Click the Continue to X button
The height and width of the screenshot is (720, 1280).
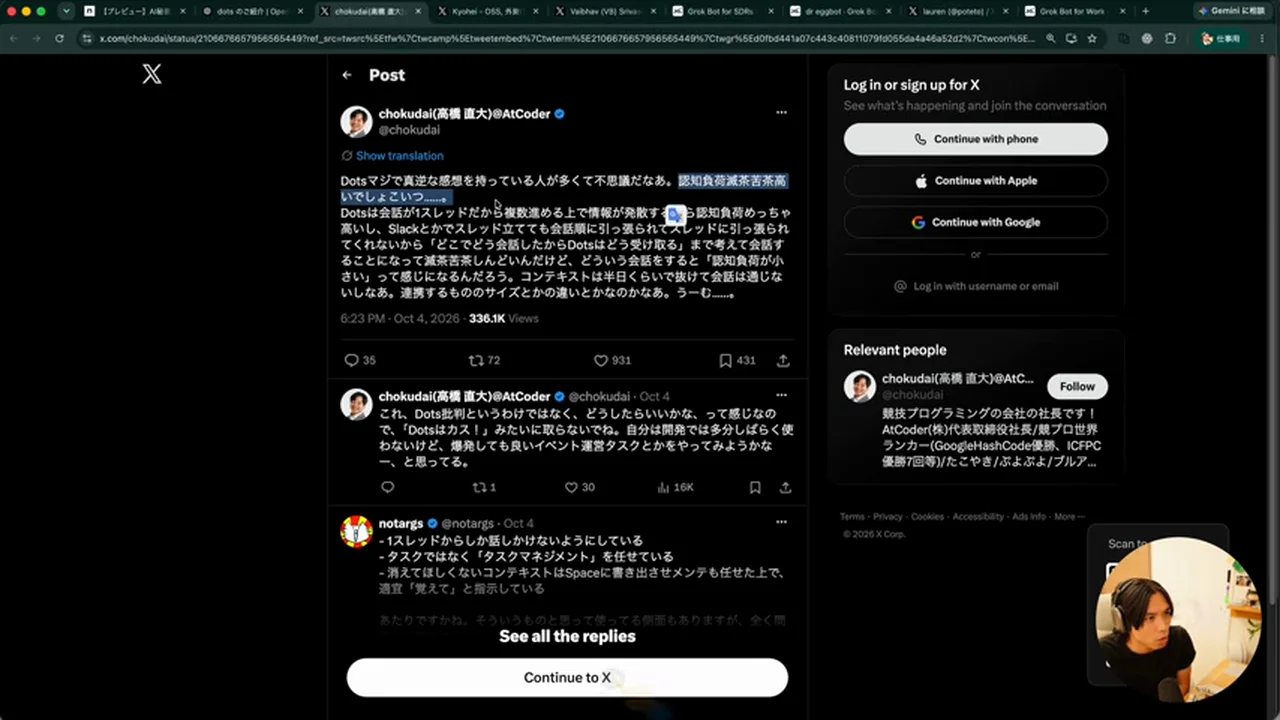[567, 677]
